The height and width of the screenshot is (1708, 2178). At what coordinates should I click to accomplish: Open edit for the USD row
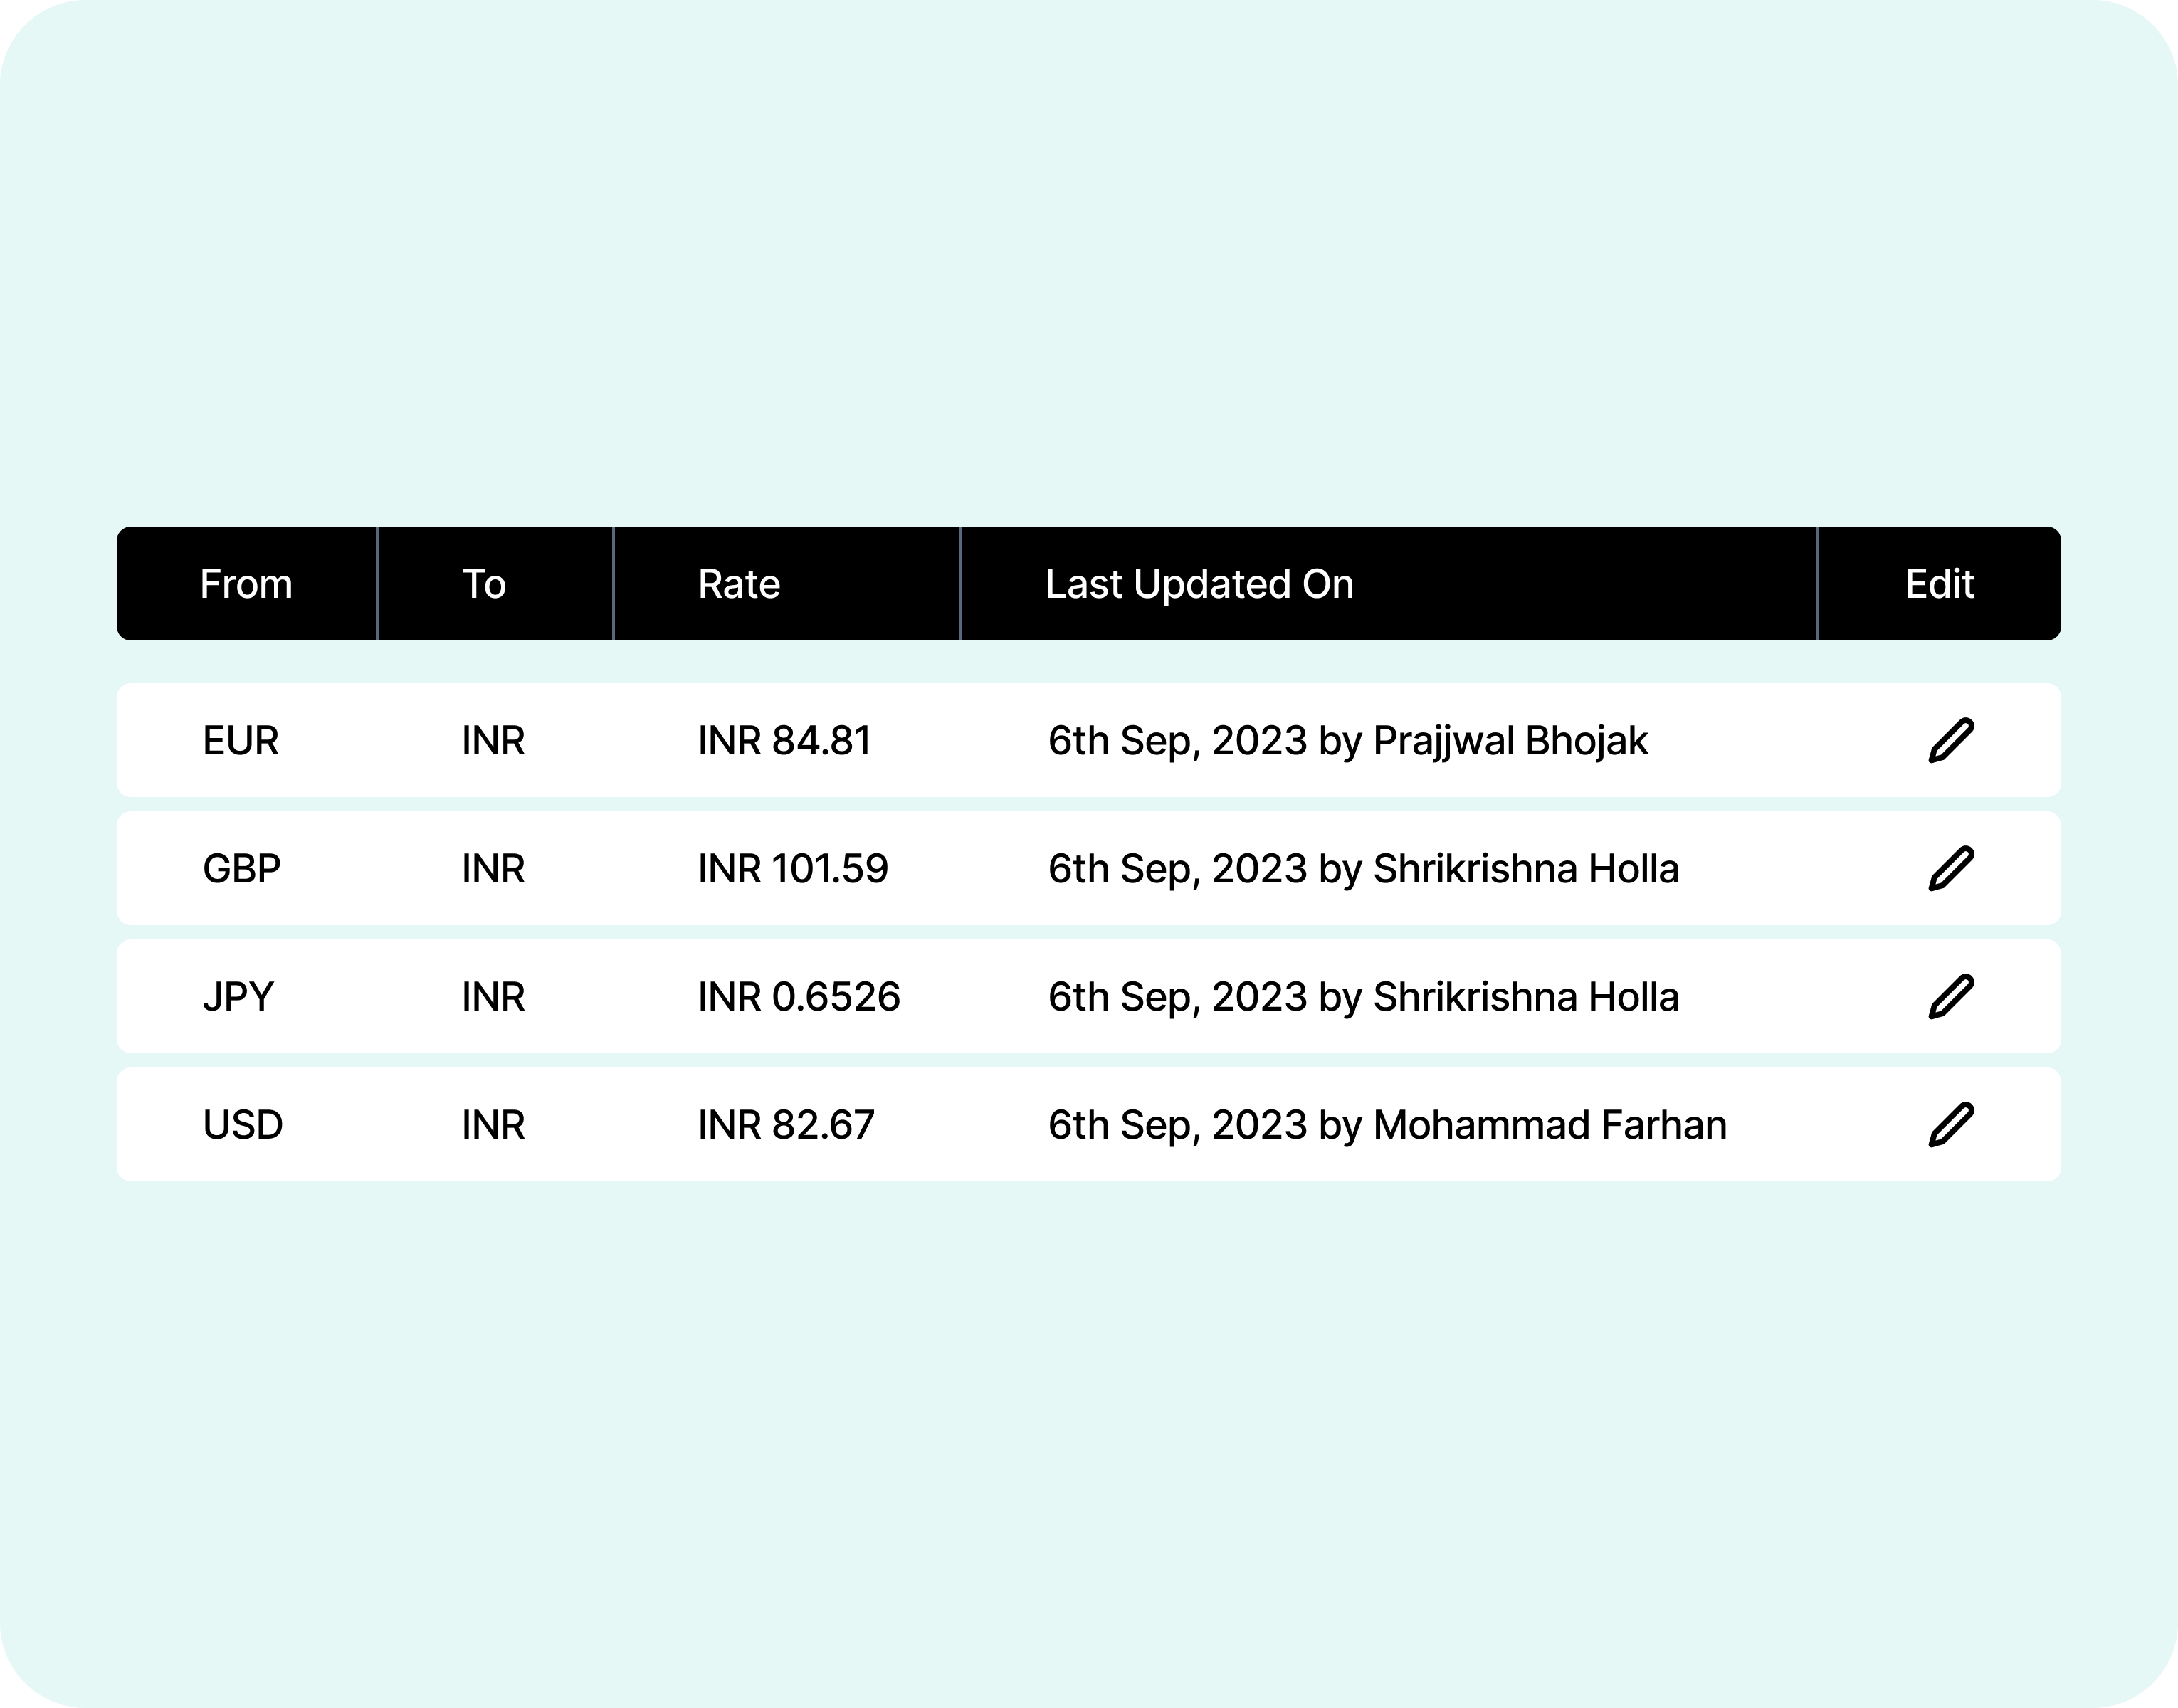pos(1950,1125)
